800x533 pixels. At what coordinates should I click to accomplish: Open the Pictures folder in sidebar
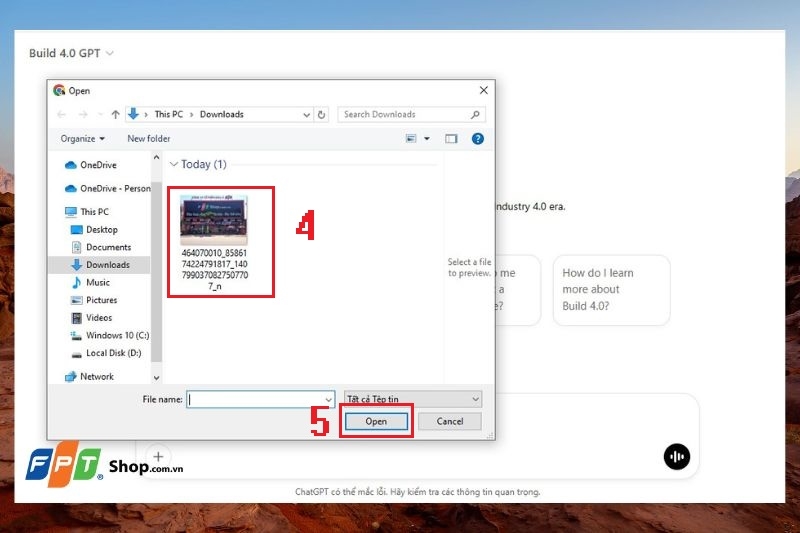(x=94, y=300)
